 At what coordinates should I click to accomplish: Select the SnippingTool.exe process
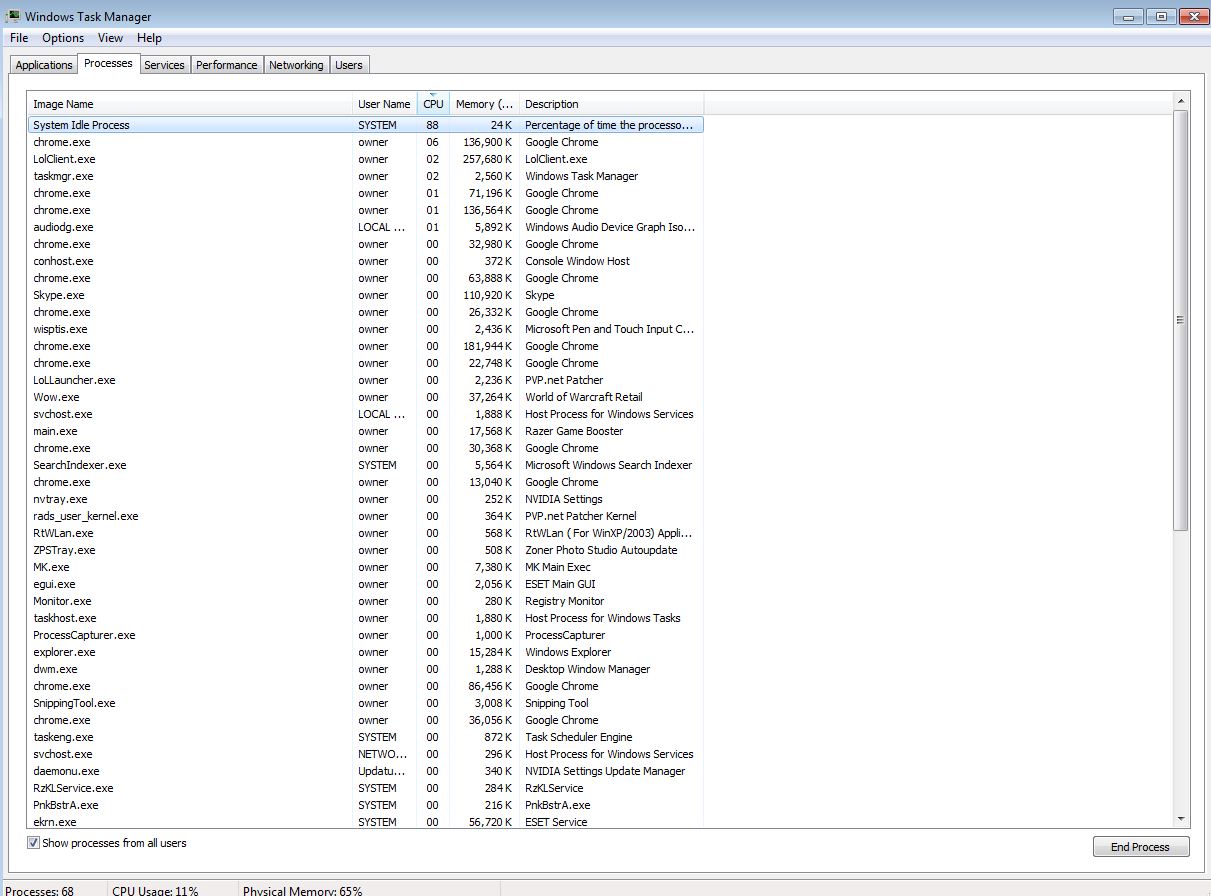(x=365, y=703)
